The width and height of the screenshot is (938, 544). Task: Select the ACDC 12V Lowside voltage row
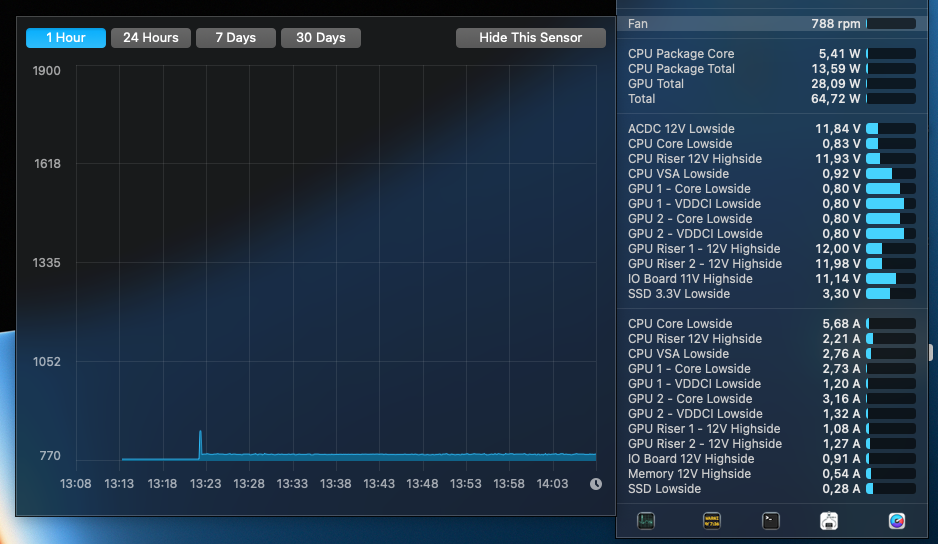tap(772, 129)
